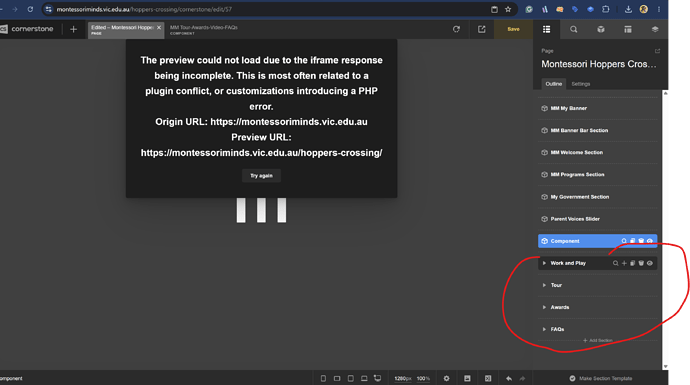Viewport: 690px width, 385px height.
Task: Open the stacked layers icon at toolbar end
Action: click(x=655, y=29)
